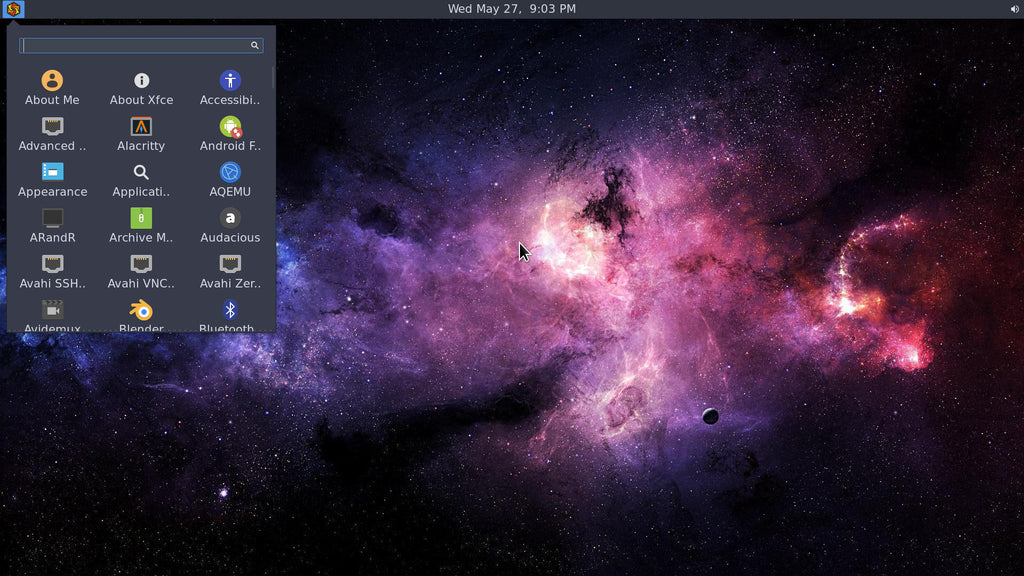This screenshot has height=576, width=1024.
Task: Open the Appearance settings
Action: [x=52, y=177]
